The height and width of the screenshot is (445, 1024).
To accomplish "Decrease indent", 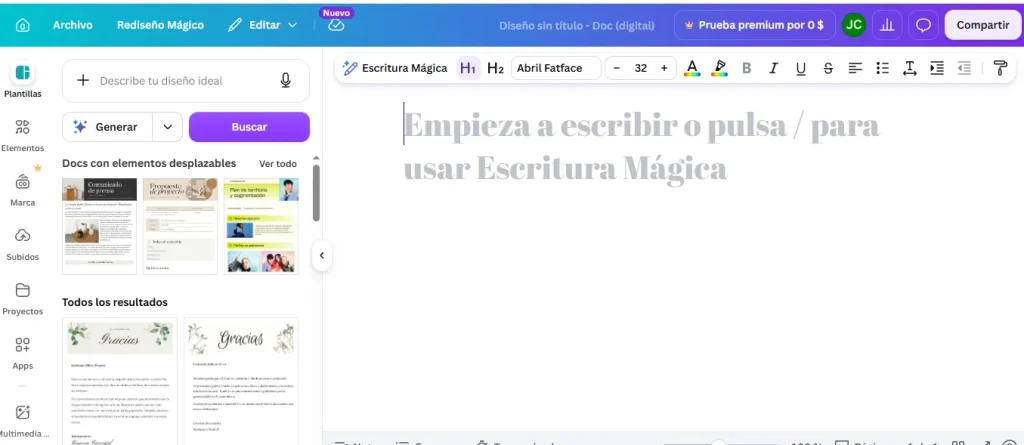I will (964, 68).
